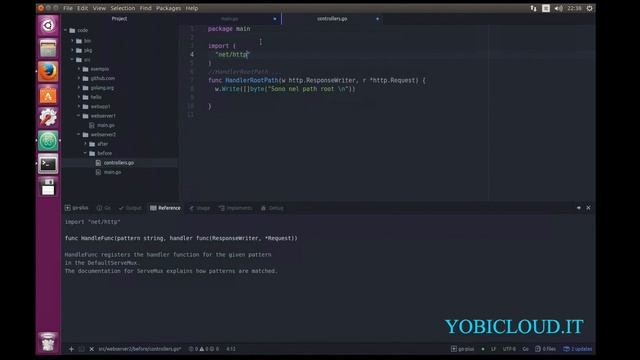Close the main.go tab dot icon
This screenshot has height=360, width=640.
275,19
